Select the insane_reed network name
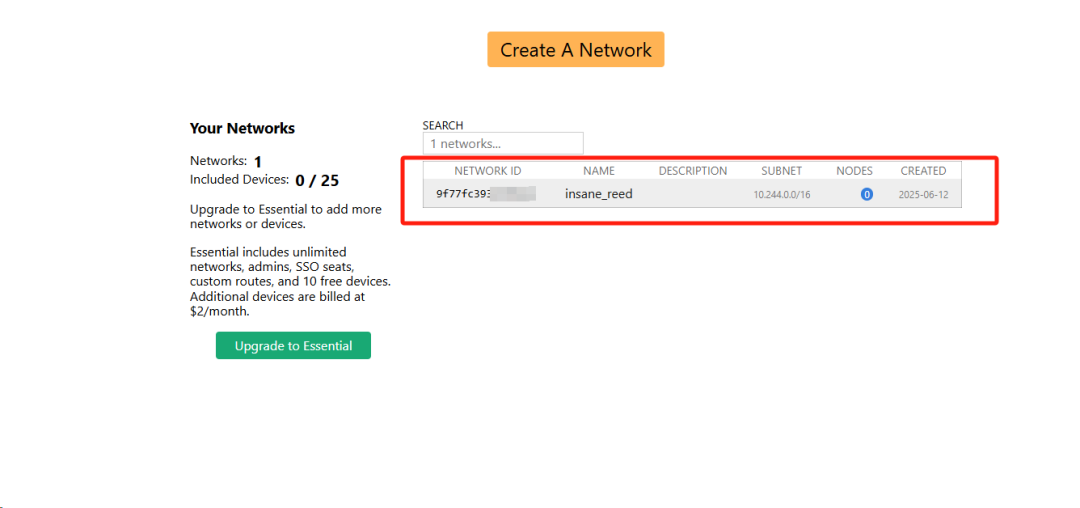This screenshot has height=508, width=1080. click(598, 194)
